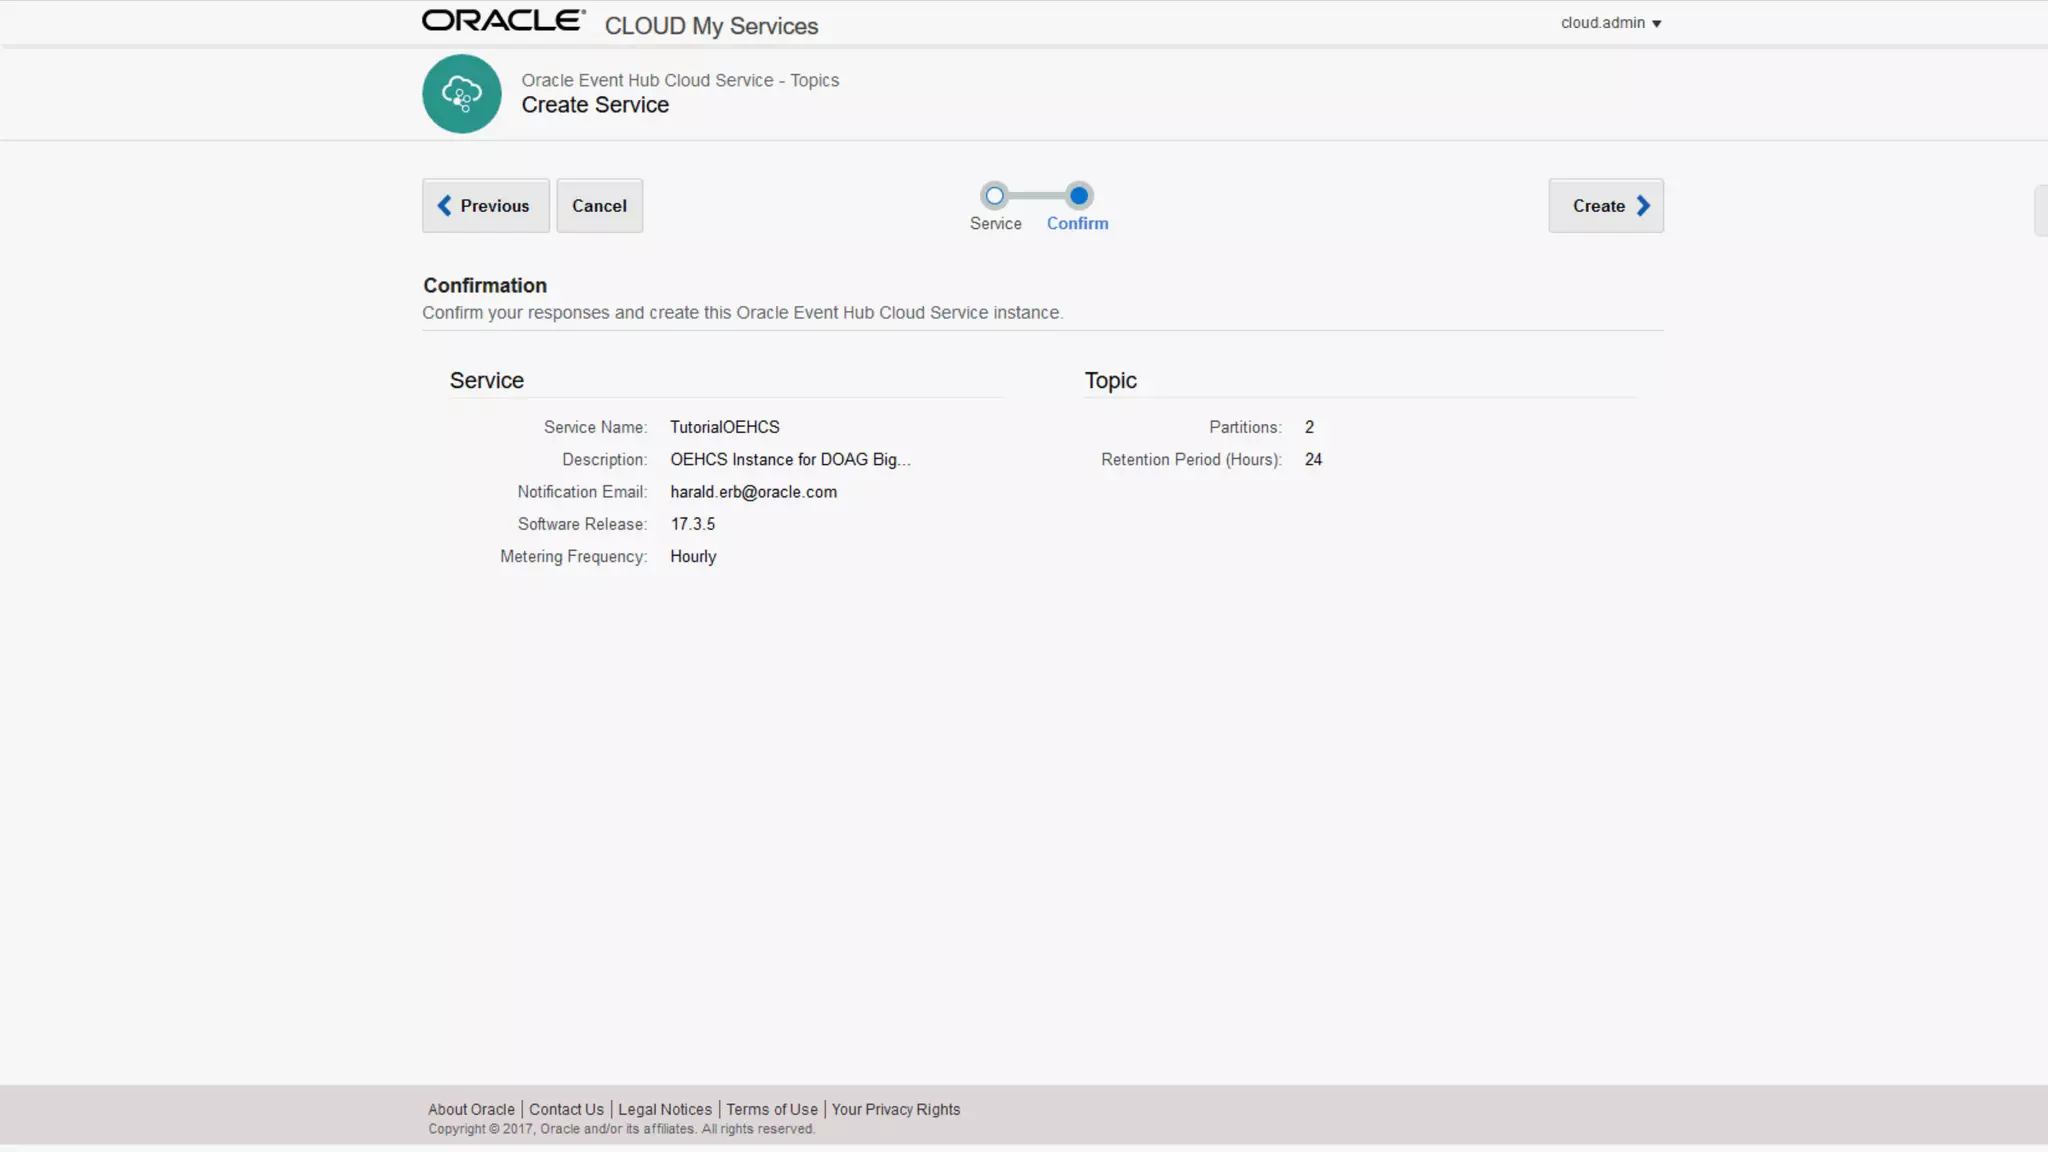Click the Previous button's left chevron
The image size is (2048, 1152).
(445, 206)
